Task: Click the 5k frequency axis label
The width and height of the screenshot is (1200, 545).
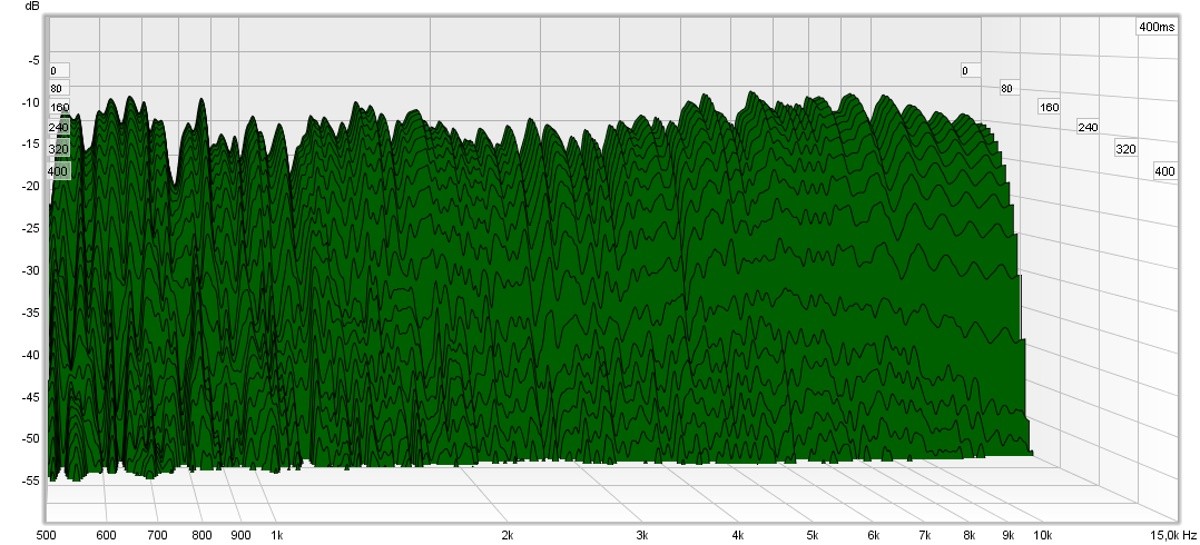Action: 813,535
